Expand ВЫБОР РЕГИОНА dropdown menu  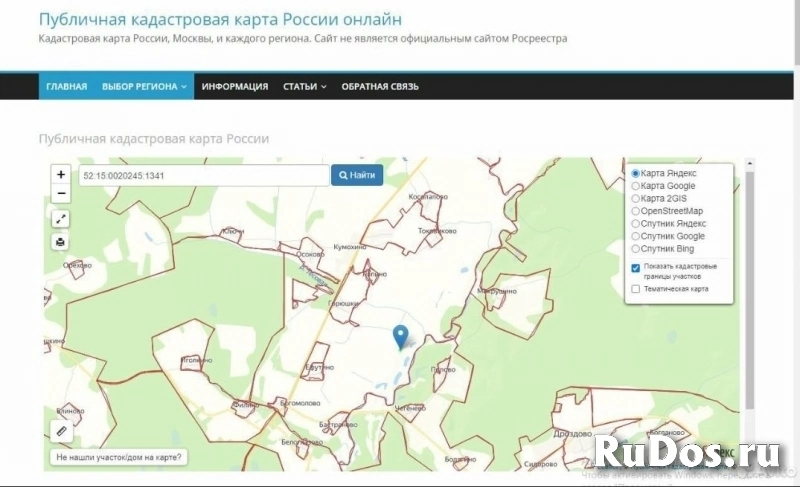click(144, 87)
